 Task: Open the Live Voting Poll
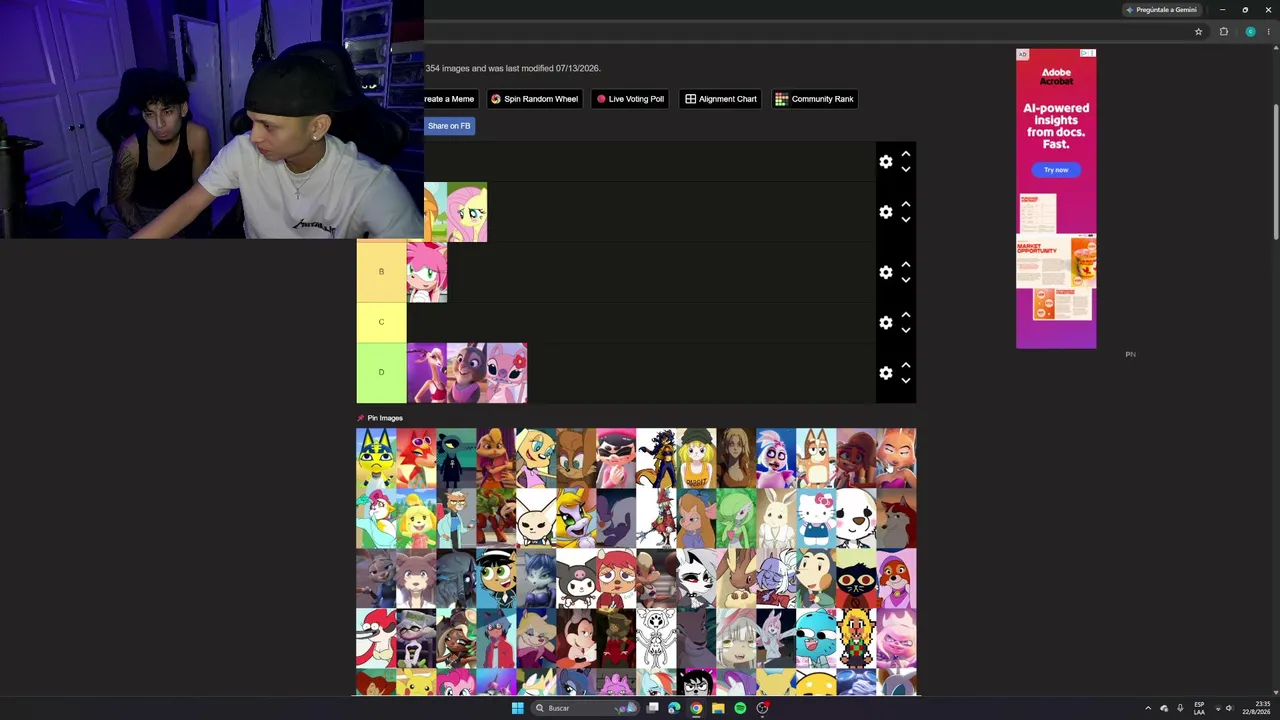[x=630, y=99]
